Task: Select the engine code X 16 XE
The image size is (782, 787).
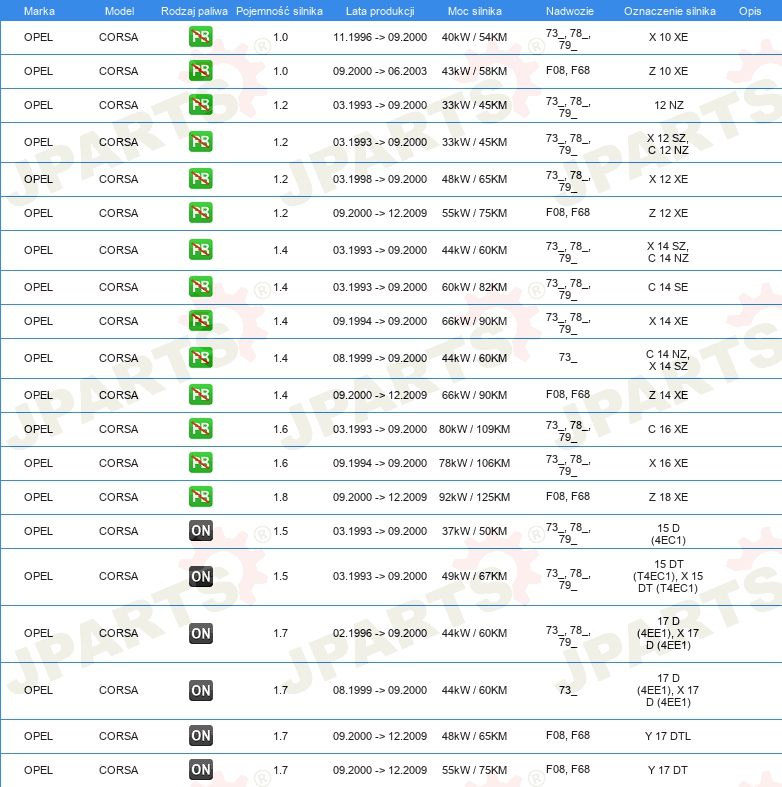Action: 668,463
